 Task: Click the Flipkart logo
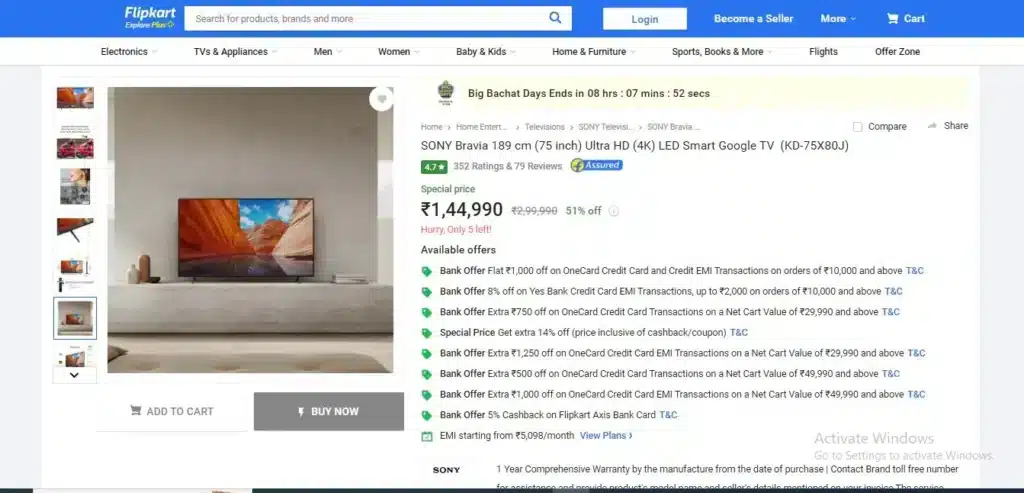pyautogui.click(x=150, y=18)
